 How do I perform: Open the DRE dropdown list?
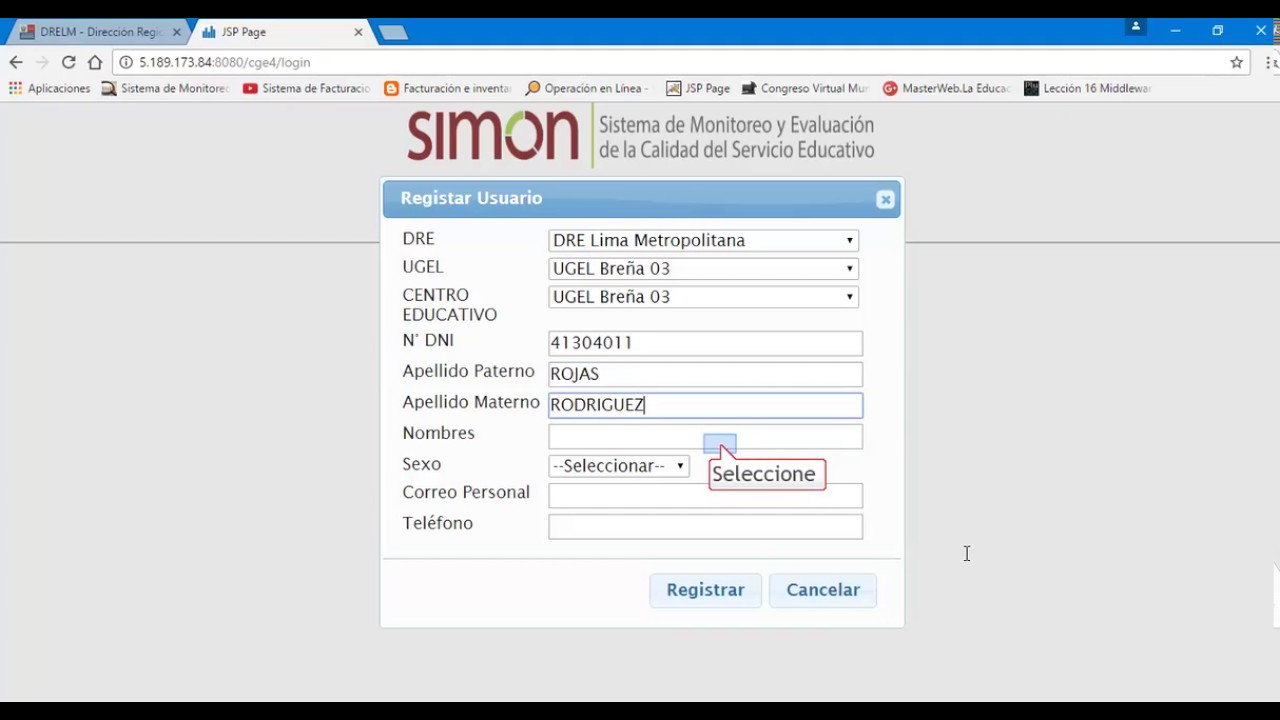[x=703, y=240]
